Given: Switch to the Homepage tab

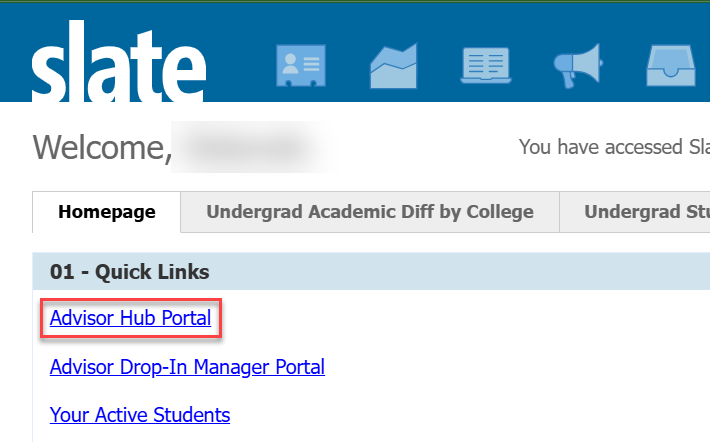Looking at the screenshot, I should click(107, 212).
